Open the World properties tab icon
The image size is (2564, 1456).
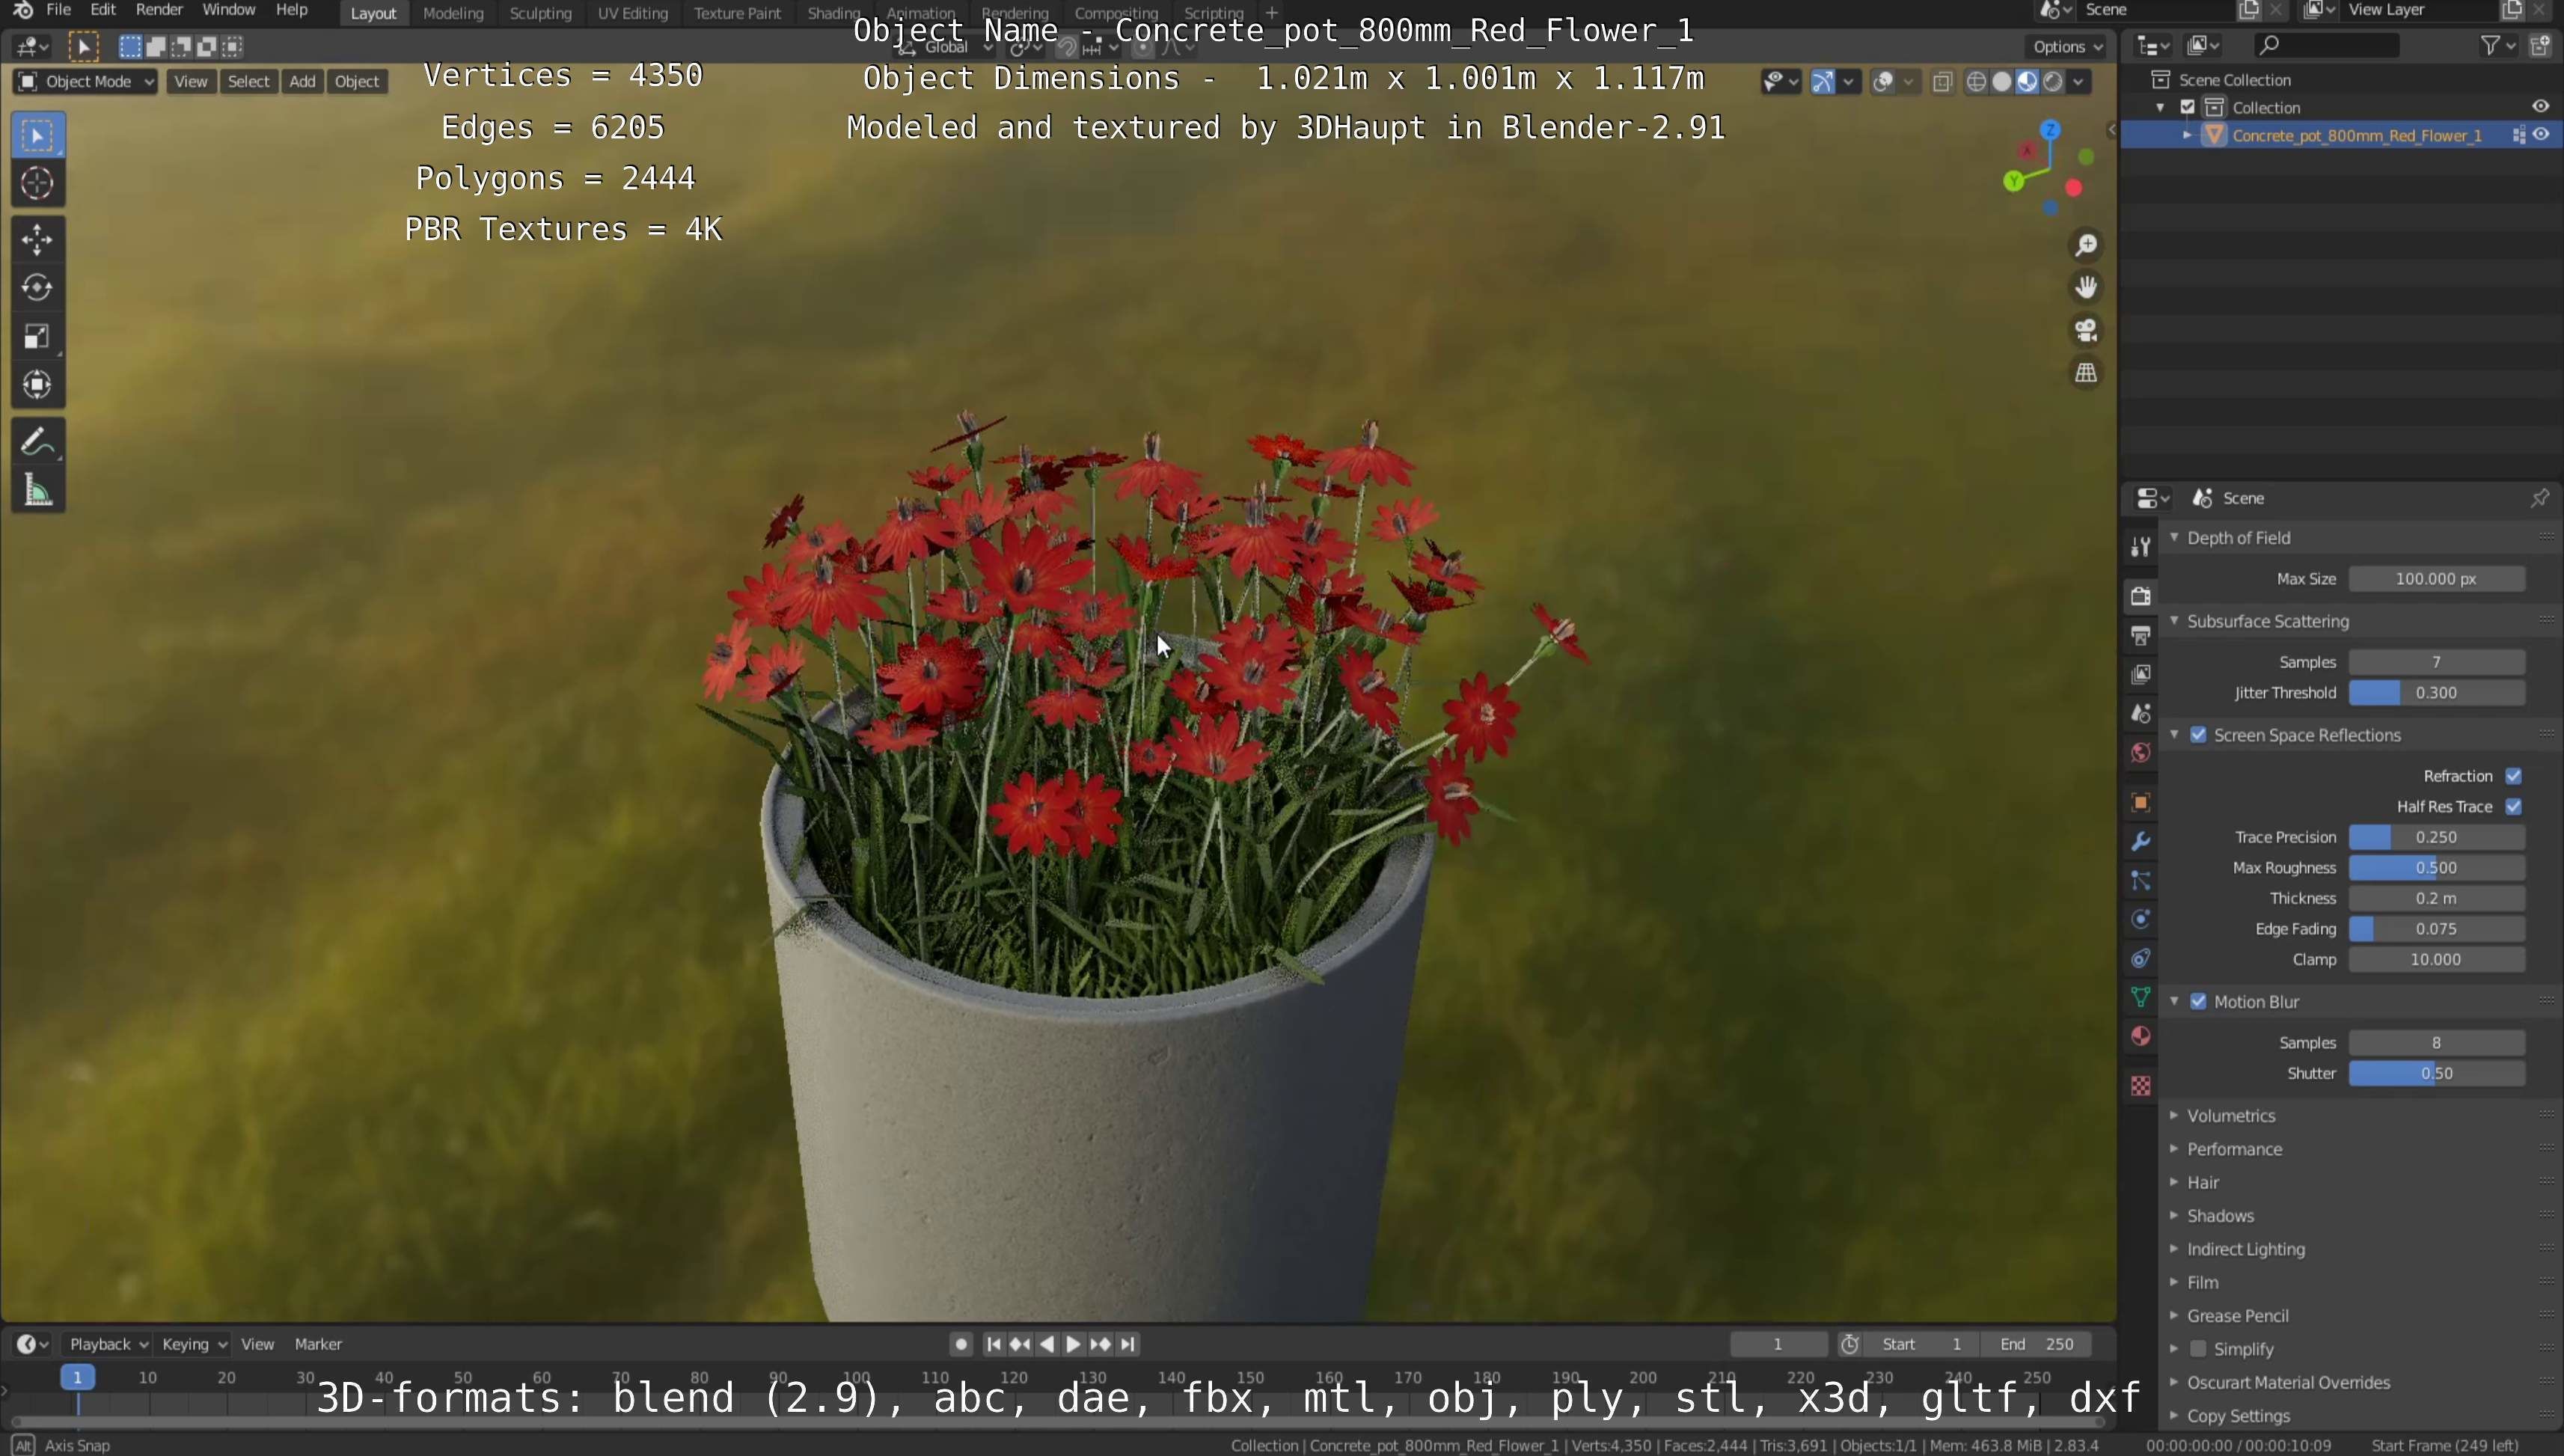point(2140,752)
